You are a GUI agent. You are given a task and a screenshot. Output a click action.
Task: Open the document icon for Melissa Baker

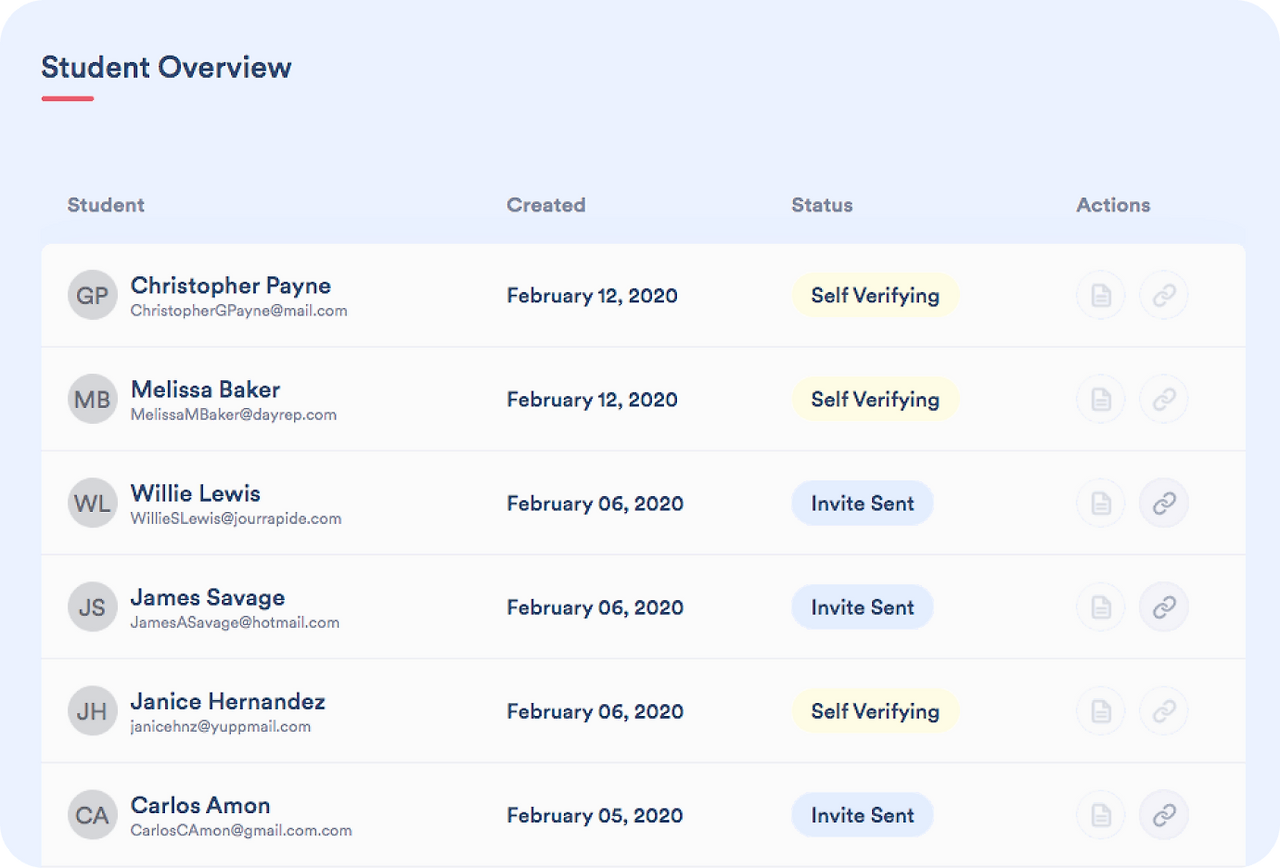(x=1100, y=399)
